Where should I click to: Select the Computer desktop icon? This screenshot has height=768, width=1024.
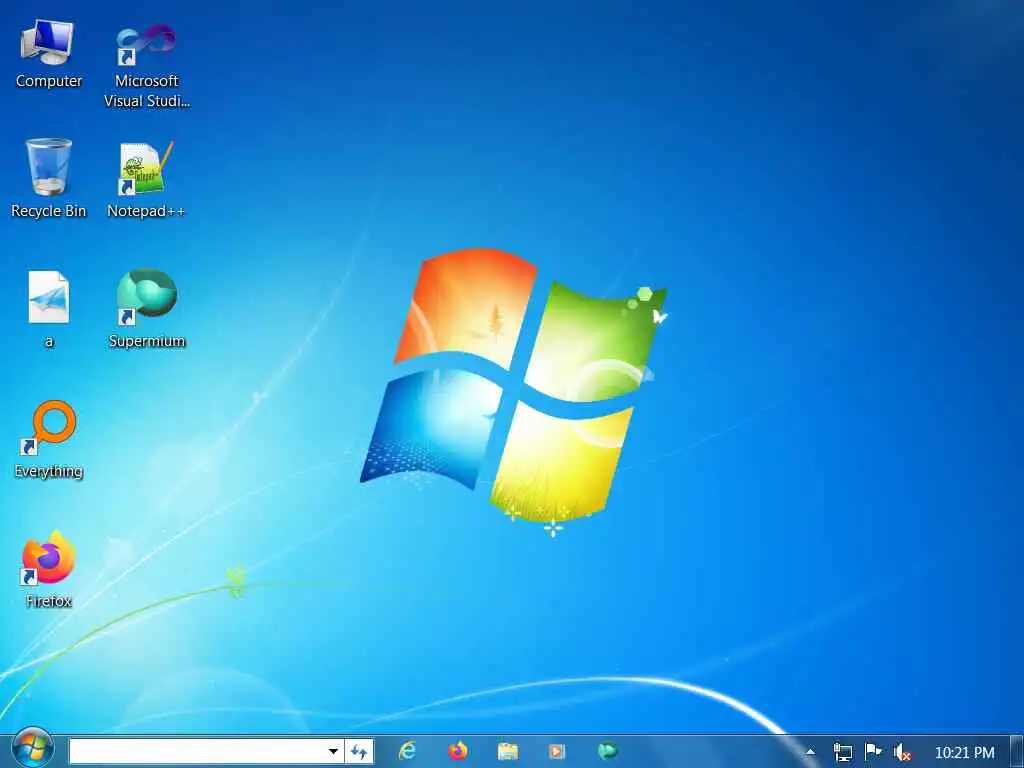[x=48, y=54]
